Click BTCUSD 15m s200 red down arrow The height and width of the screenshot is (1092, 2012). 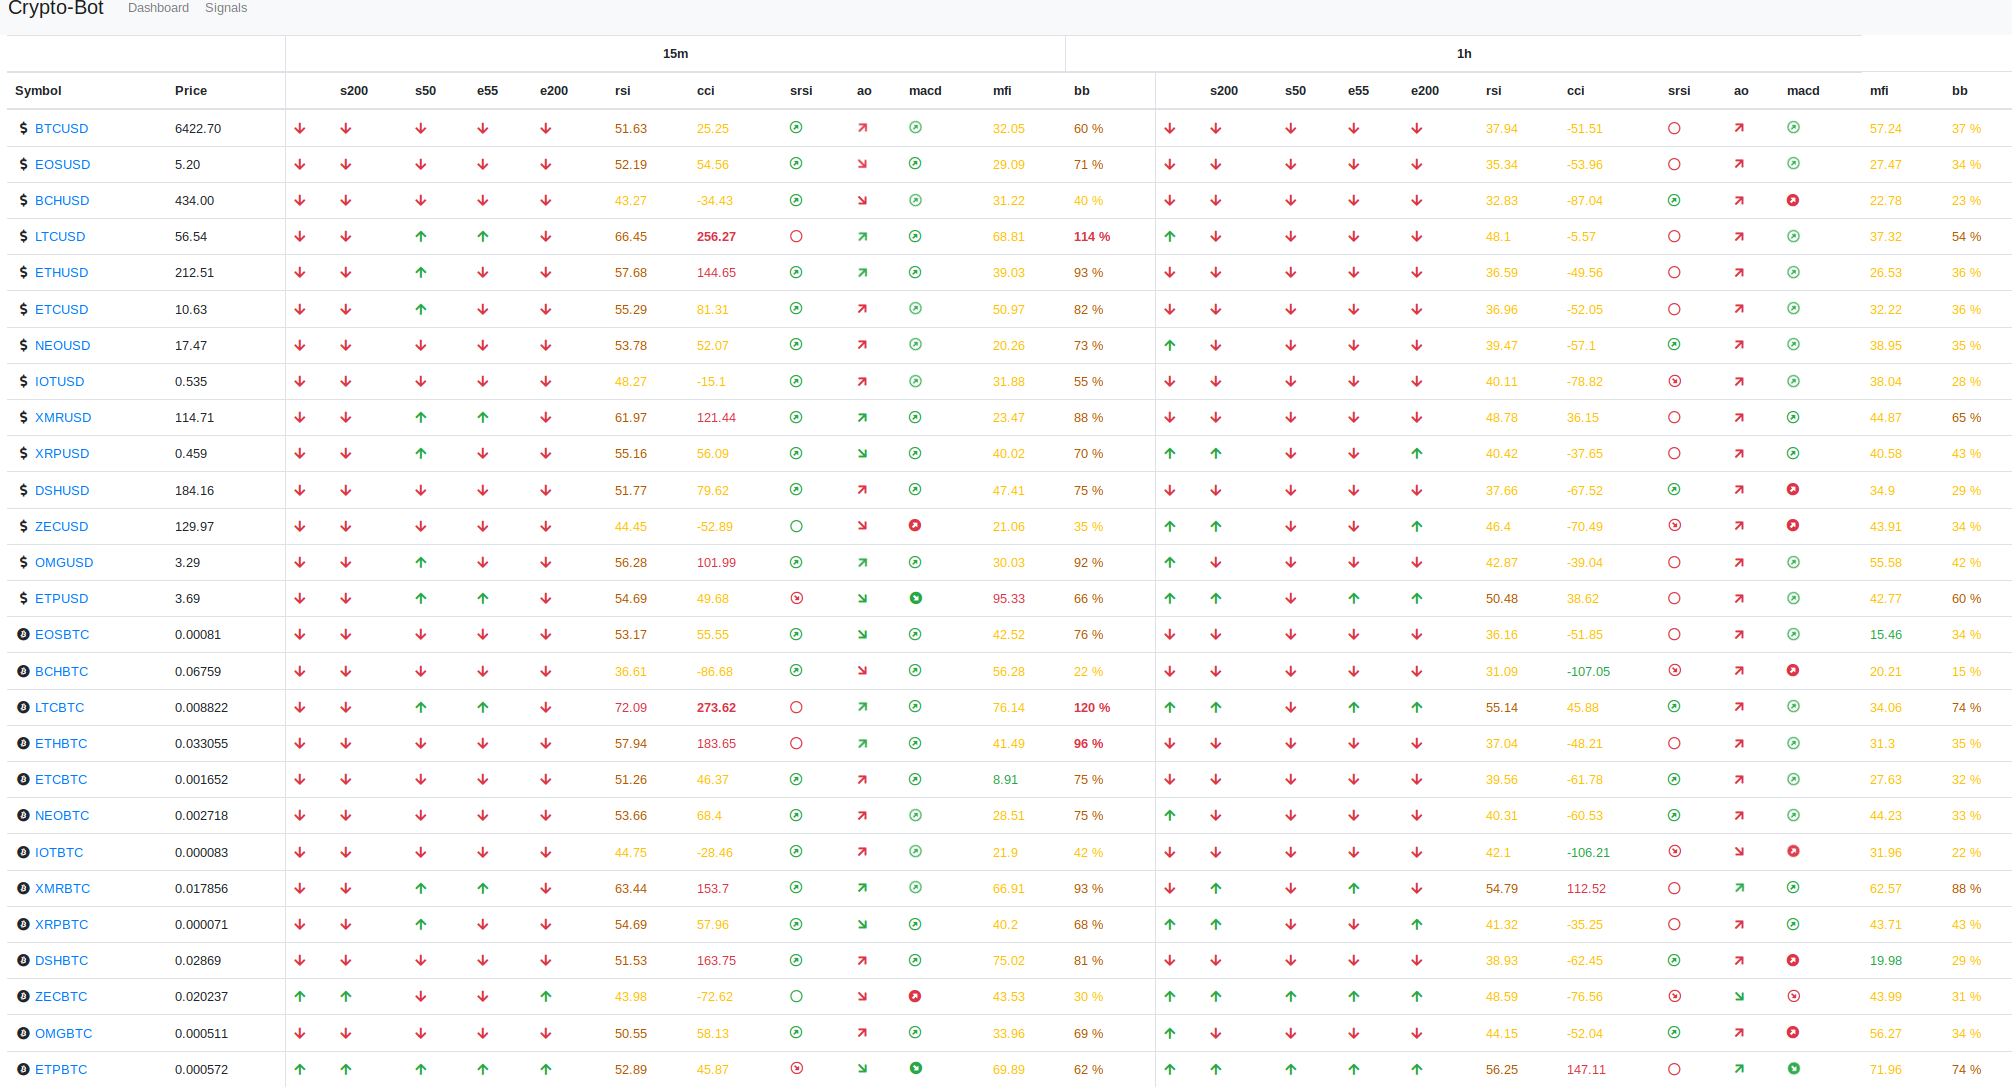pos(346,128)
